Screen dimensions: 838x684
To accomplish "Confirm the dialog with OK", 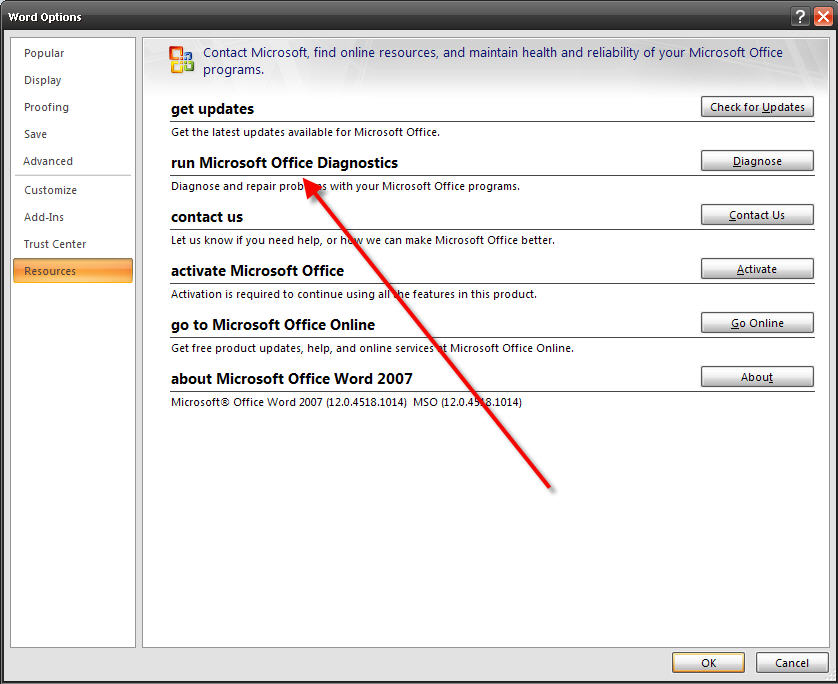I will [708, 663].
